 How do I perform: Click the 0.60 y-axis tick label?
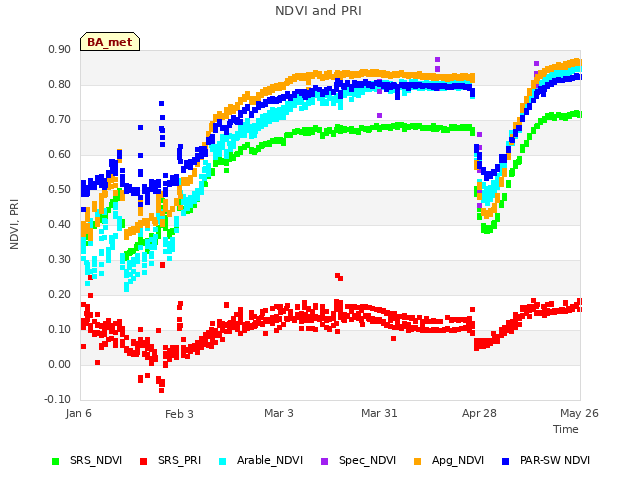coord(60,155)
